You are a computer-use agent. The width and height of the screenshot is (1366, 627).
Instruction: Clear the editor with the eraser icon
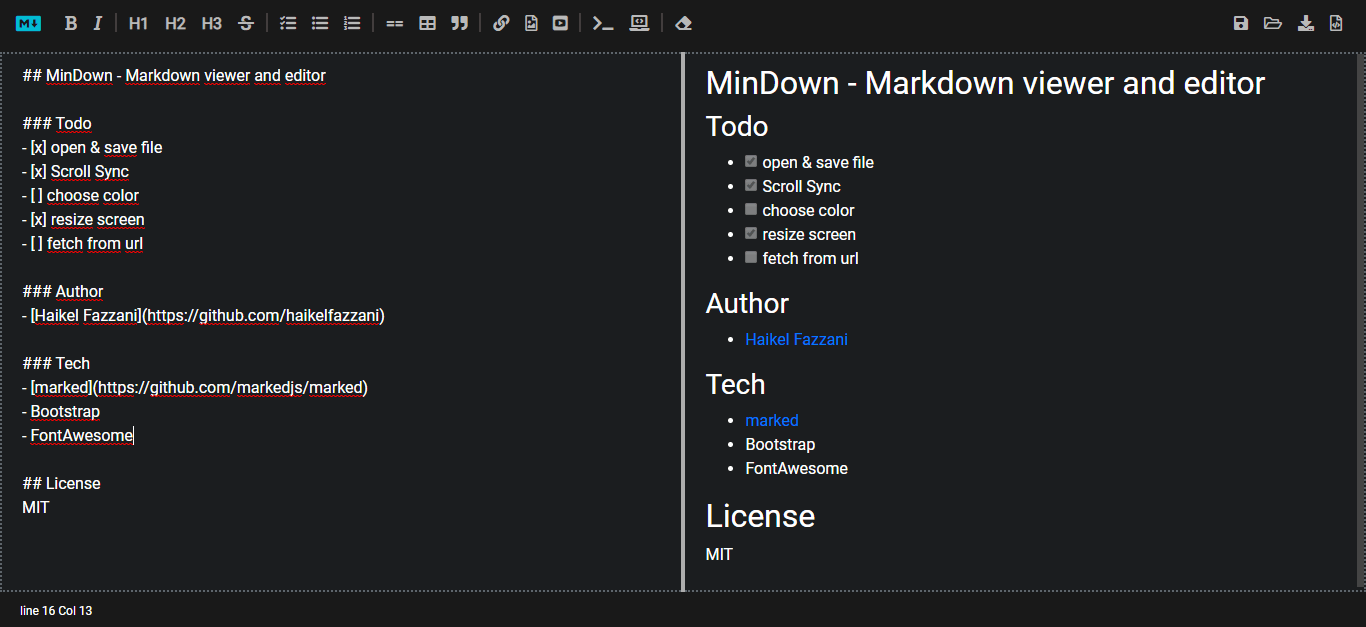[x=683, y=23]
